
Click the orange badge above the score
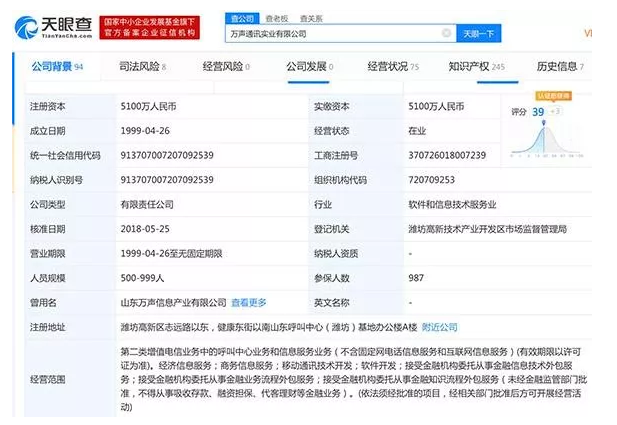point(554,96)
